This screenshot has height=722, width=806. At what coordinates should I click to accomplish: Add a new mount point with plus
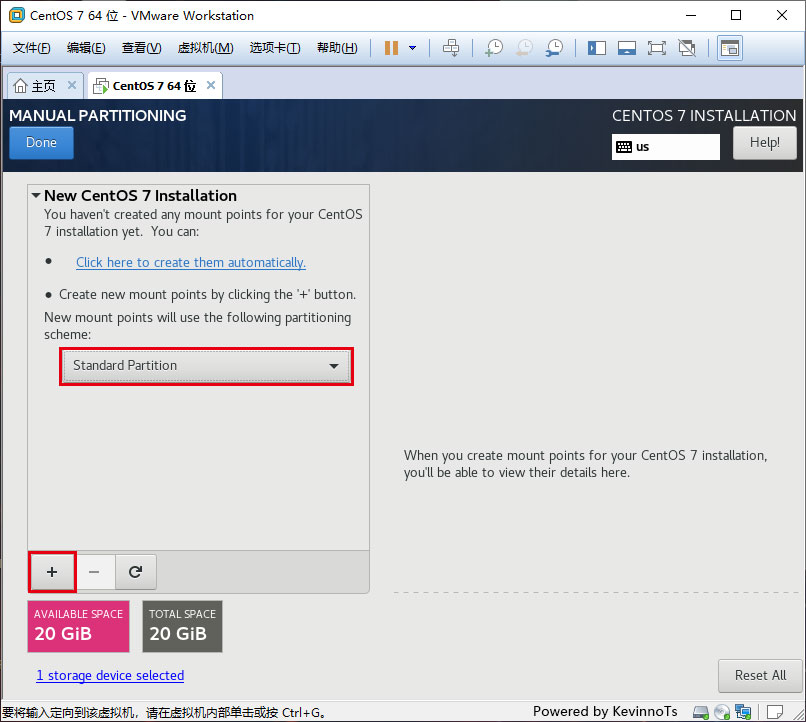click(52, 572)
